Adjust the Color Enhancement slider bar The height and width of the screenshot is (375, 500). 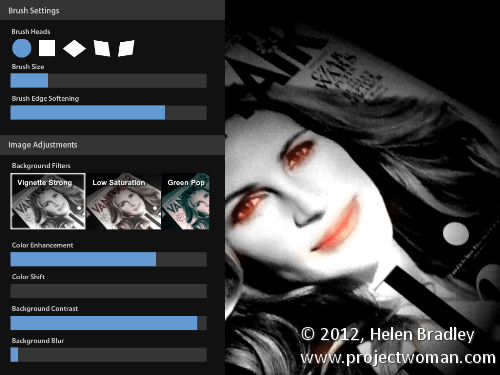(x=109, y=259)
